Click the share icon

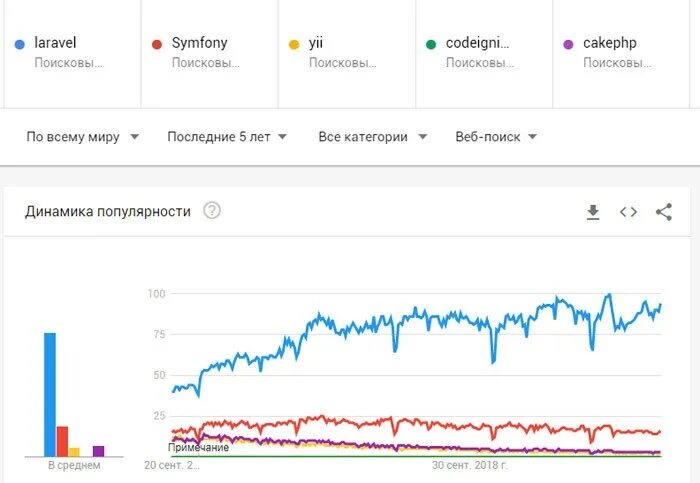click(x=663, y=212)
